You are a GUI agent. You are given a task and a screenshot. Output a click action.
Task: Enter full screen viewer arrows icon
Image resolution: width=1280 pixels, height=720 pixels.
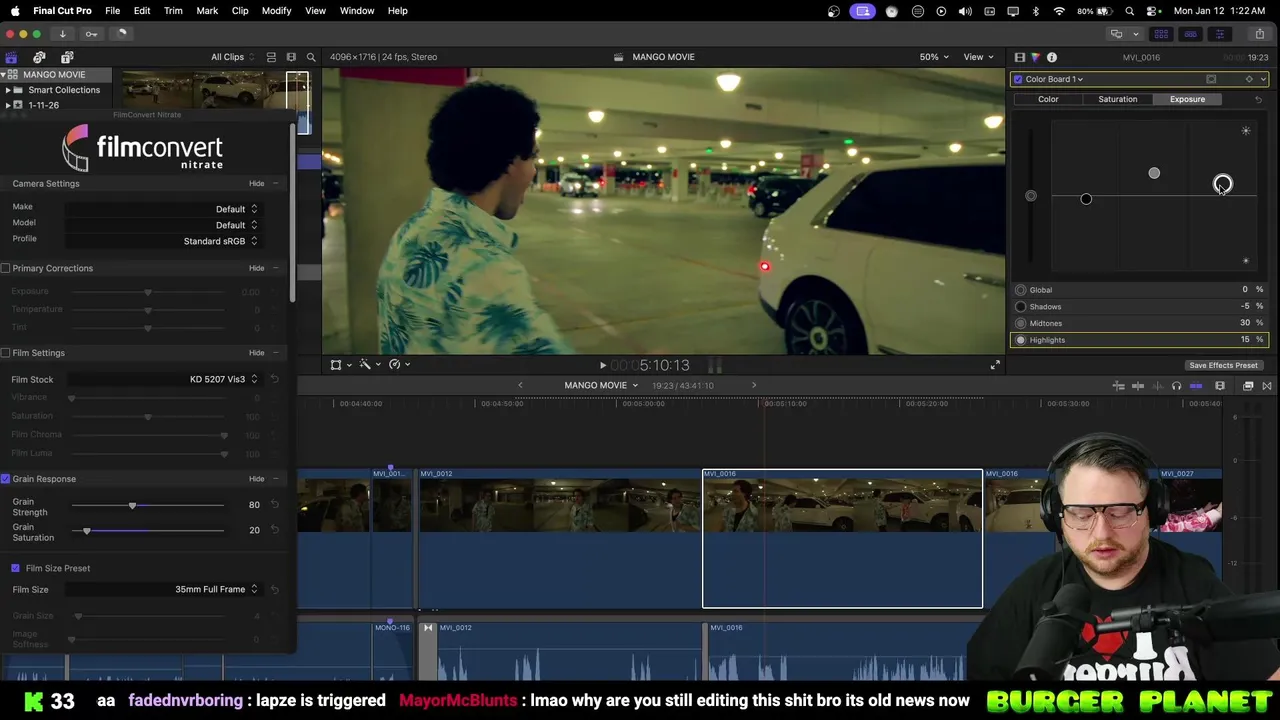click(995, 366)
